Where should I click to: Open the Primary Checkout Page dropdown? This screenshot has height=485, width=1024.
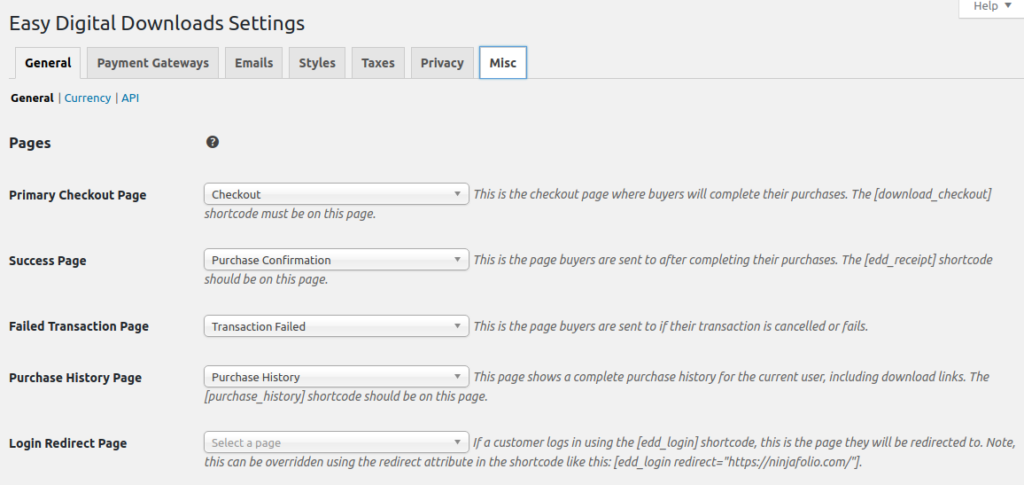point(336,194)
